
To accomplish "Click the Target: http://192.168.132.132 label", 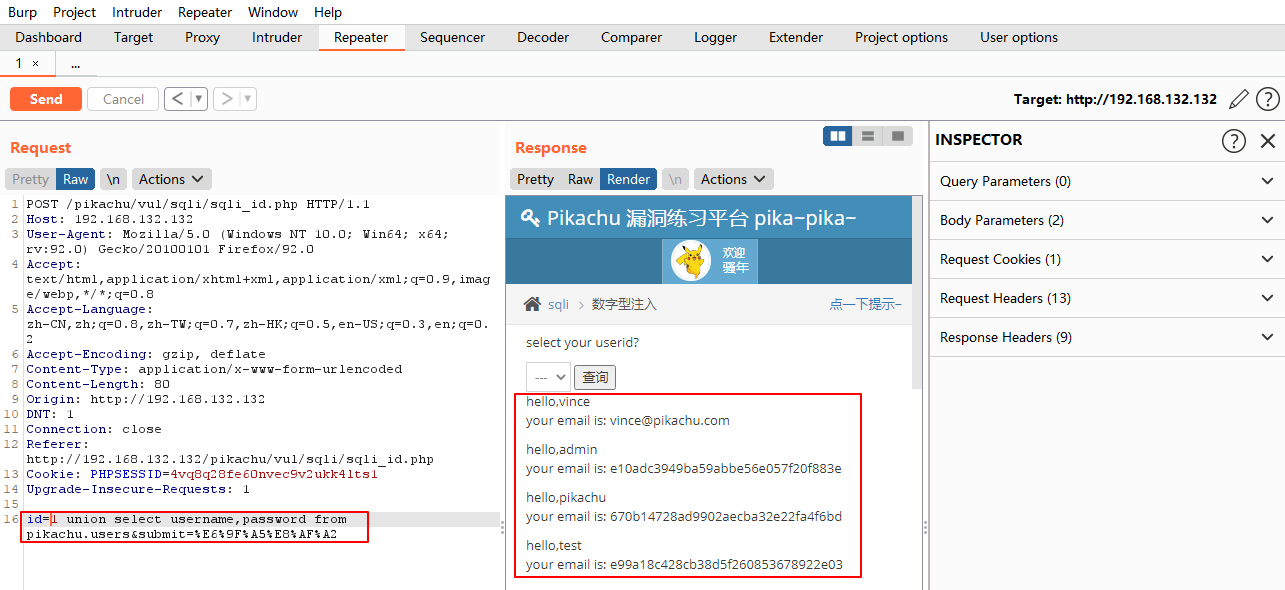I will [x=1115, y=99].
